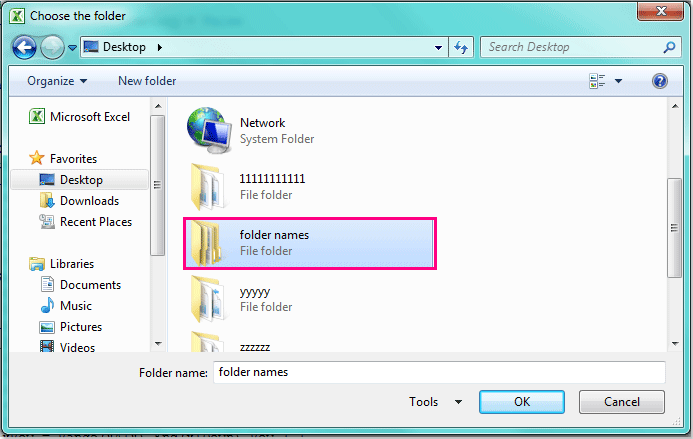Viewport: 693px width, 439px height.
Task: Confirm selection with the OK button
Action: point(522,401)
